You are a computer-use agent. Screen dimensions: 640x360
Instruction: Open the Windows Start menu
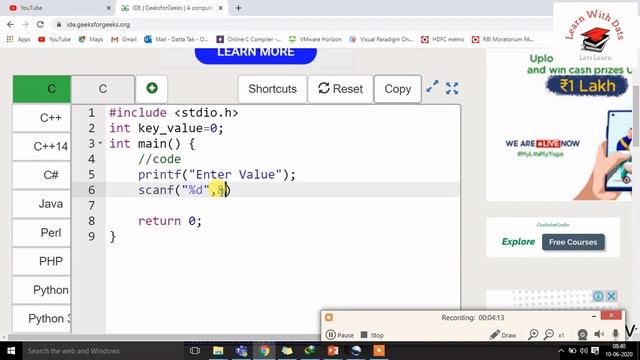[11, 351]
